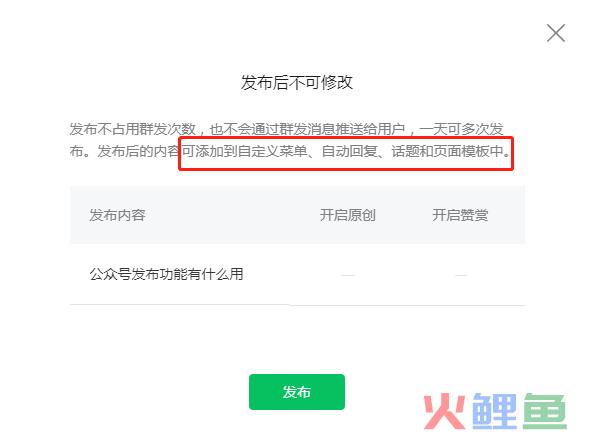Screen dimensions: 591x435
Task: Click the 话题和页面模板中 text in the red box
Action: (447, 152)
